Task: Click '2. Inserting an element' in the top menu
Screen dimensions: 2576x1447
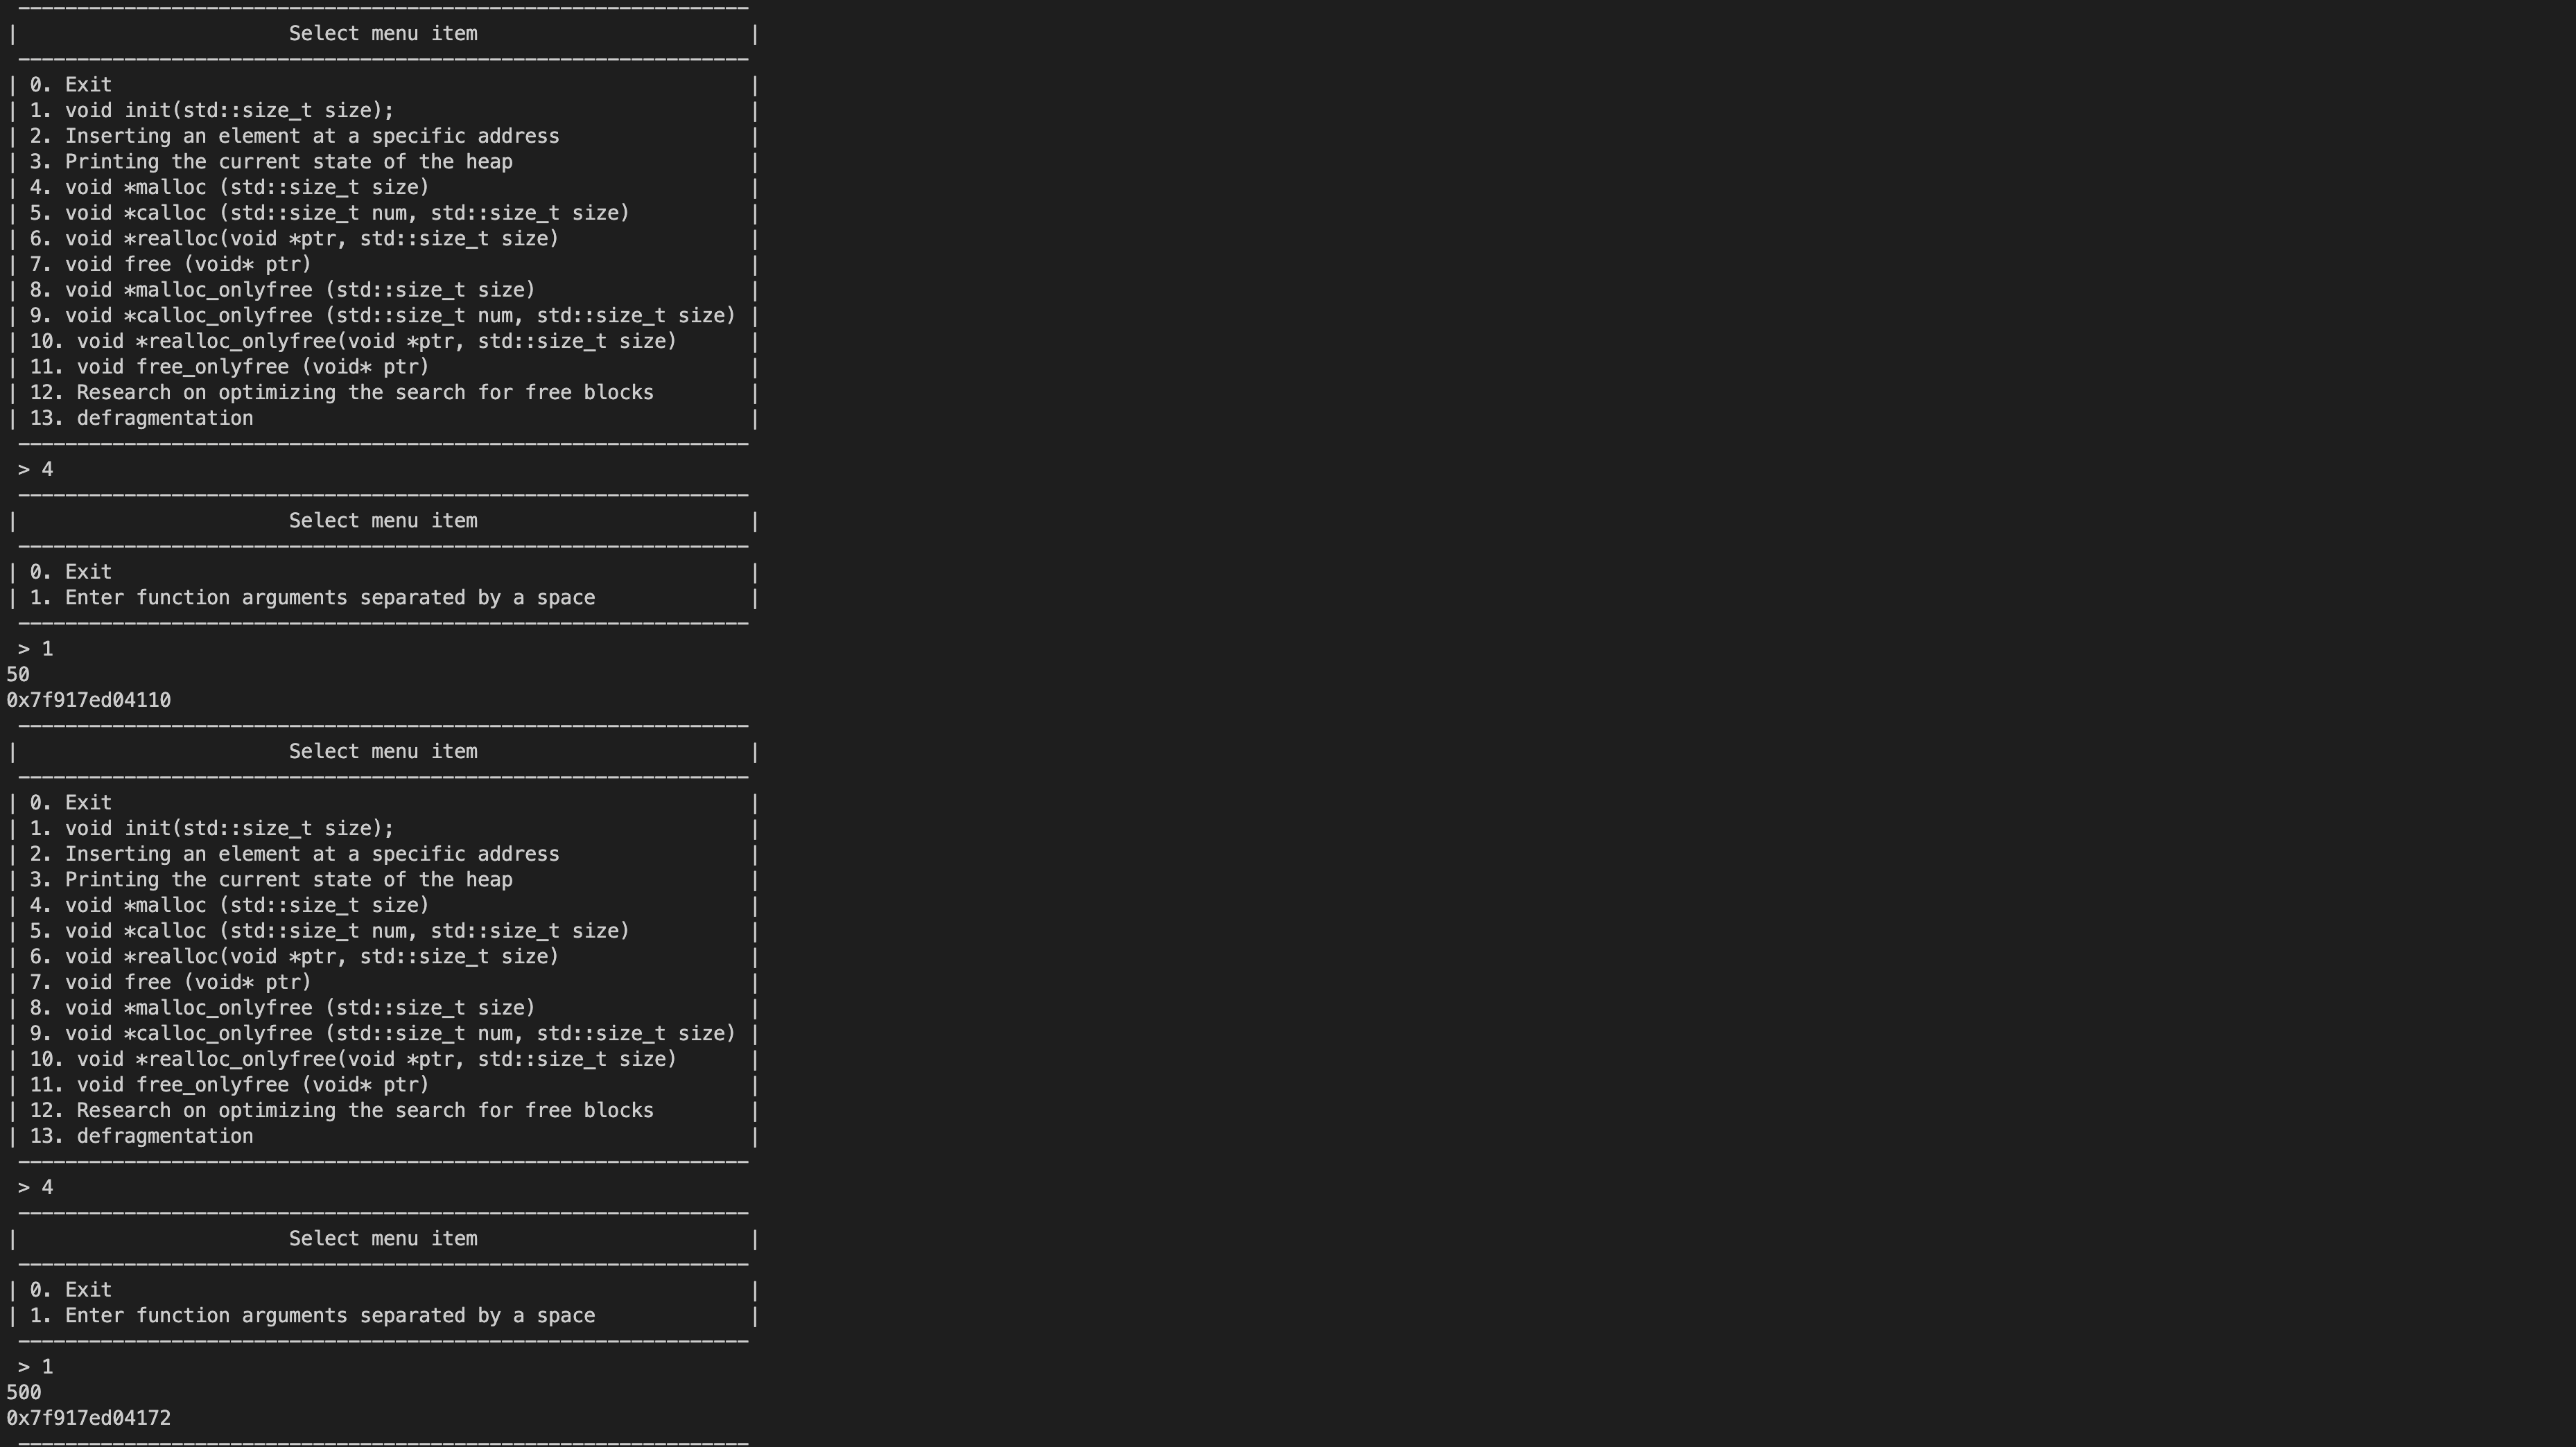Action: [294, 136]
